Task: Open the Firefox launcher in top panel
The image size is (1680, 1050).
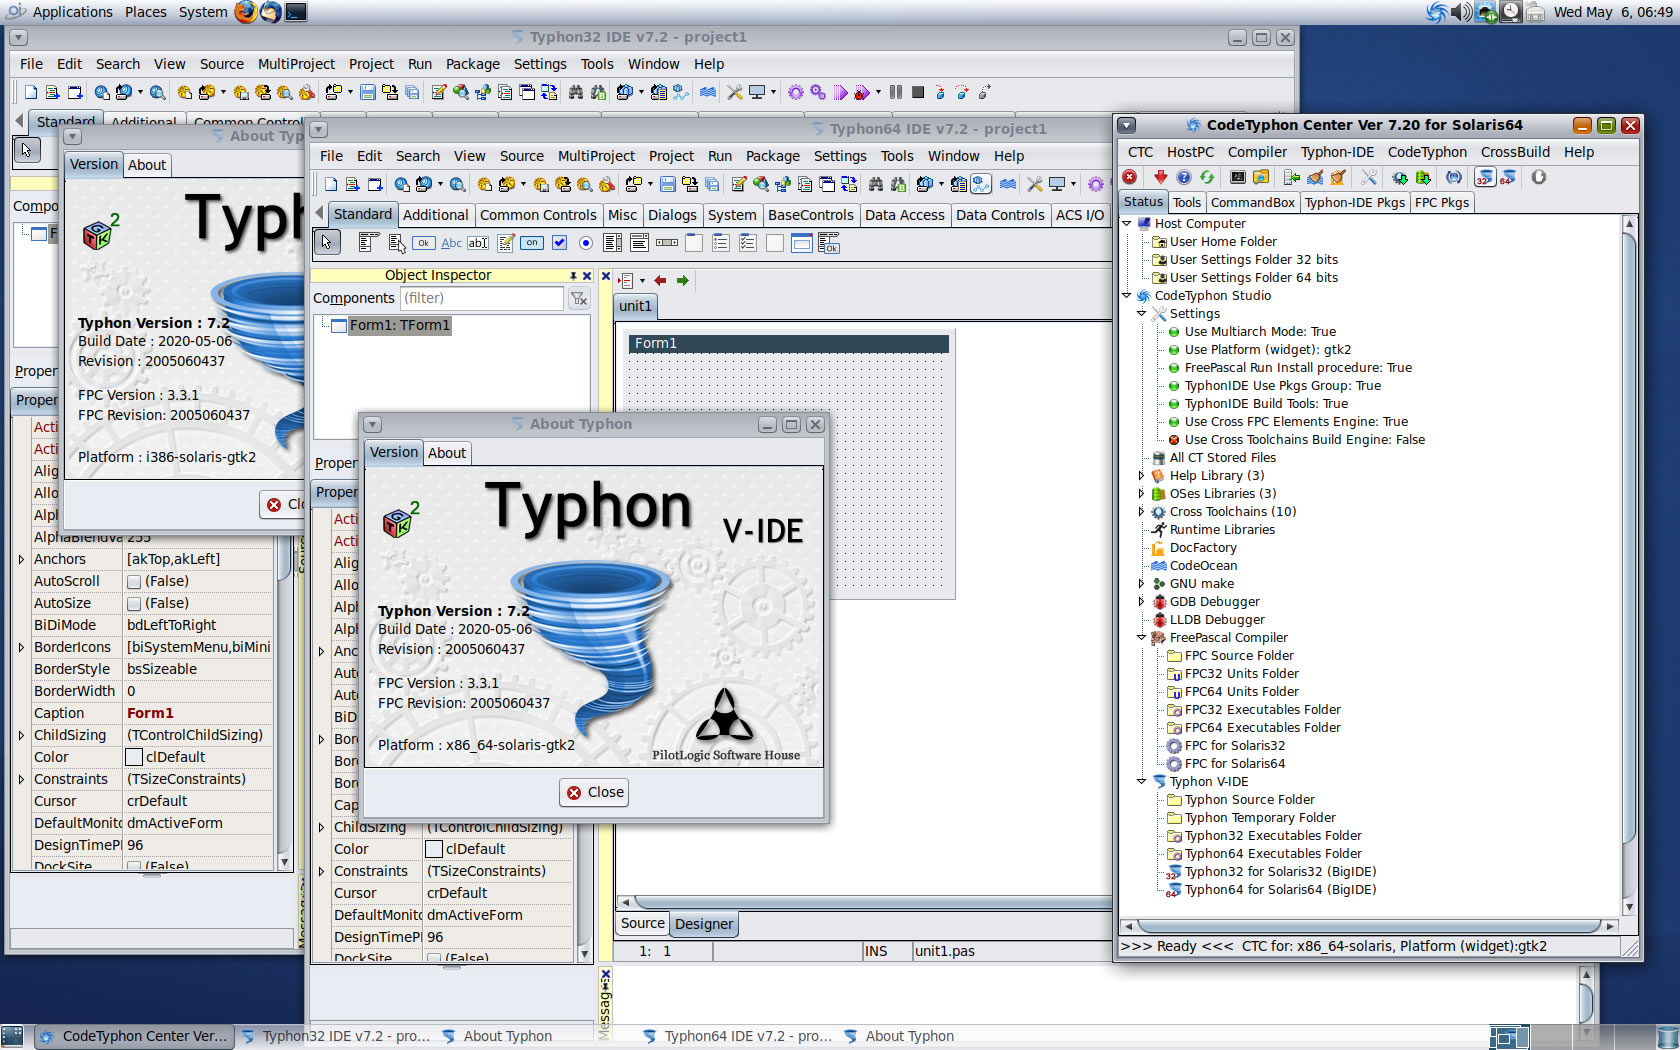Action: [x=245, y=12]
